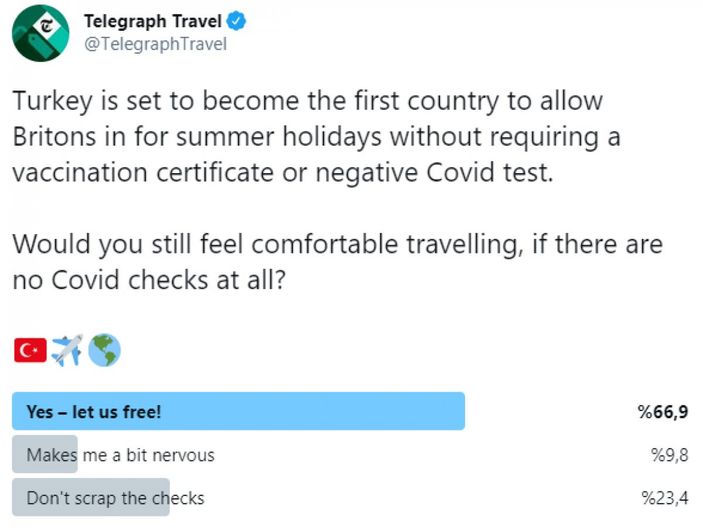Click the Turkish flag emoji
703x528 pixels.
pyautogui.click(x=30, y=350)
